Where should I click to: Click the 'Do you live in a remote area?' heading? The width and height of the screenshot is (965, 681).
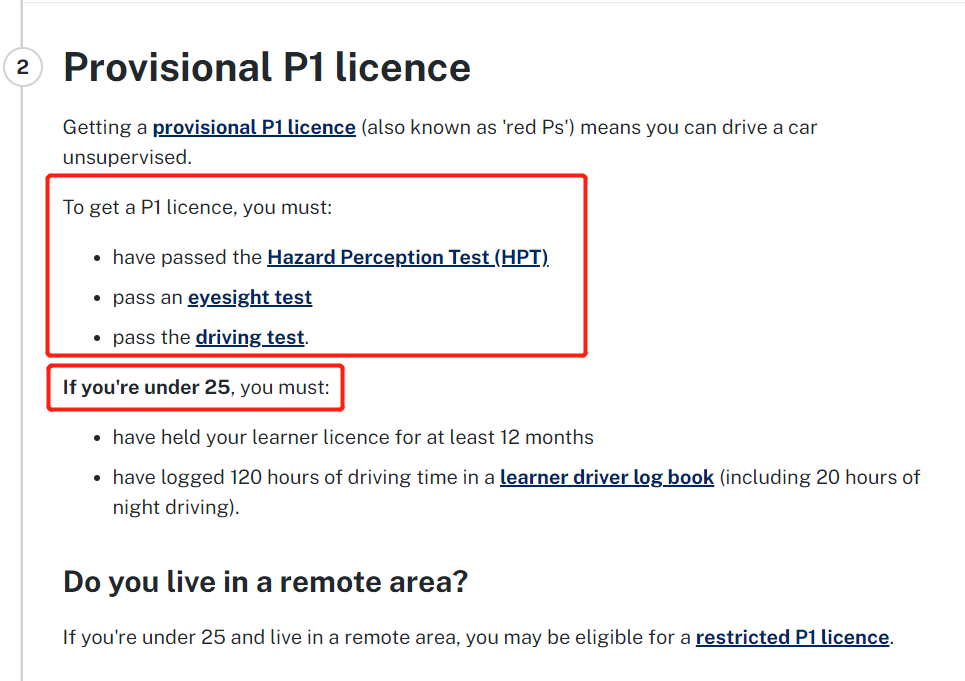pyautogui.click(x=266, y=582)
